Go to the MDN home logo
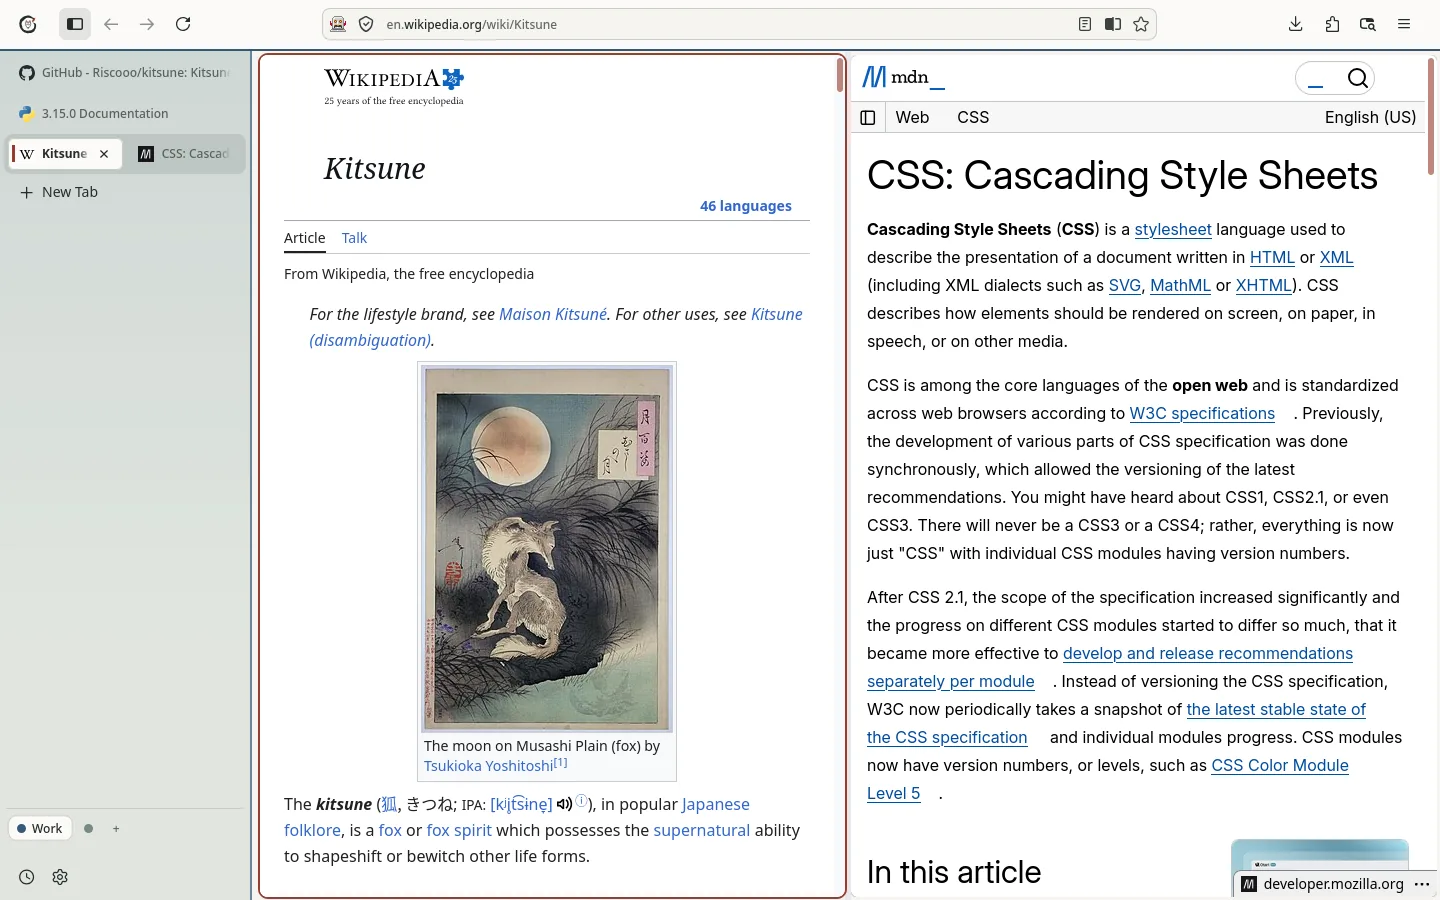 click(904, 77)
